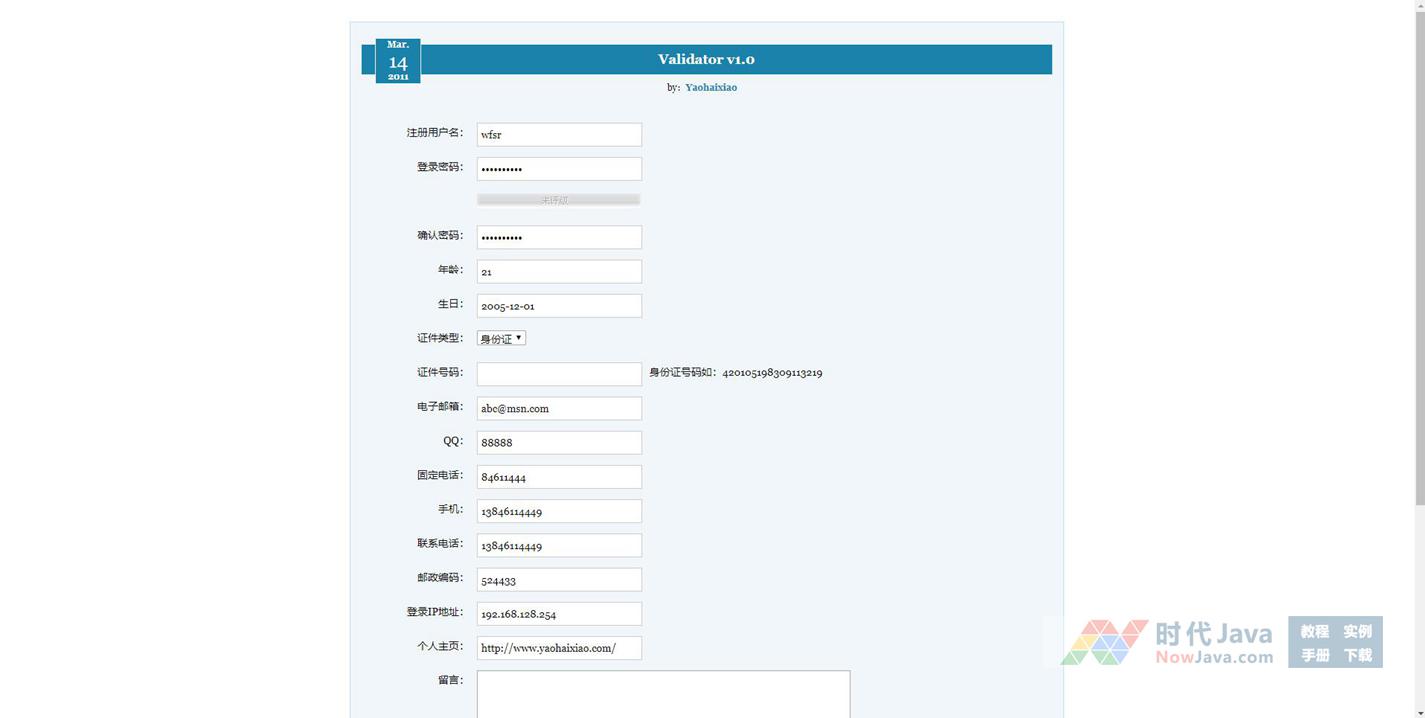
Task: Select the 年龄 field showing 21
Action: click(559, 272)
